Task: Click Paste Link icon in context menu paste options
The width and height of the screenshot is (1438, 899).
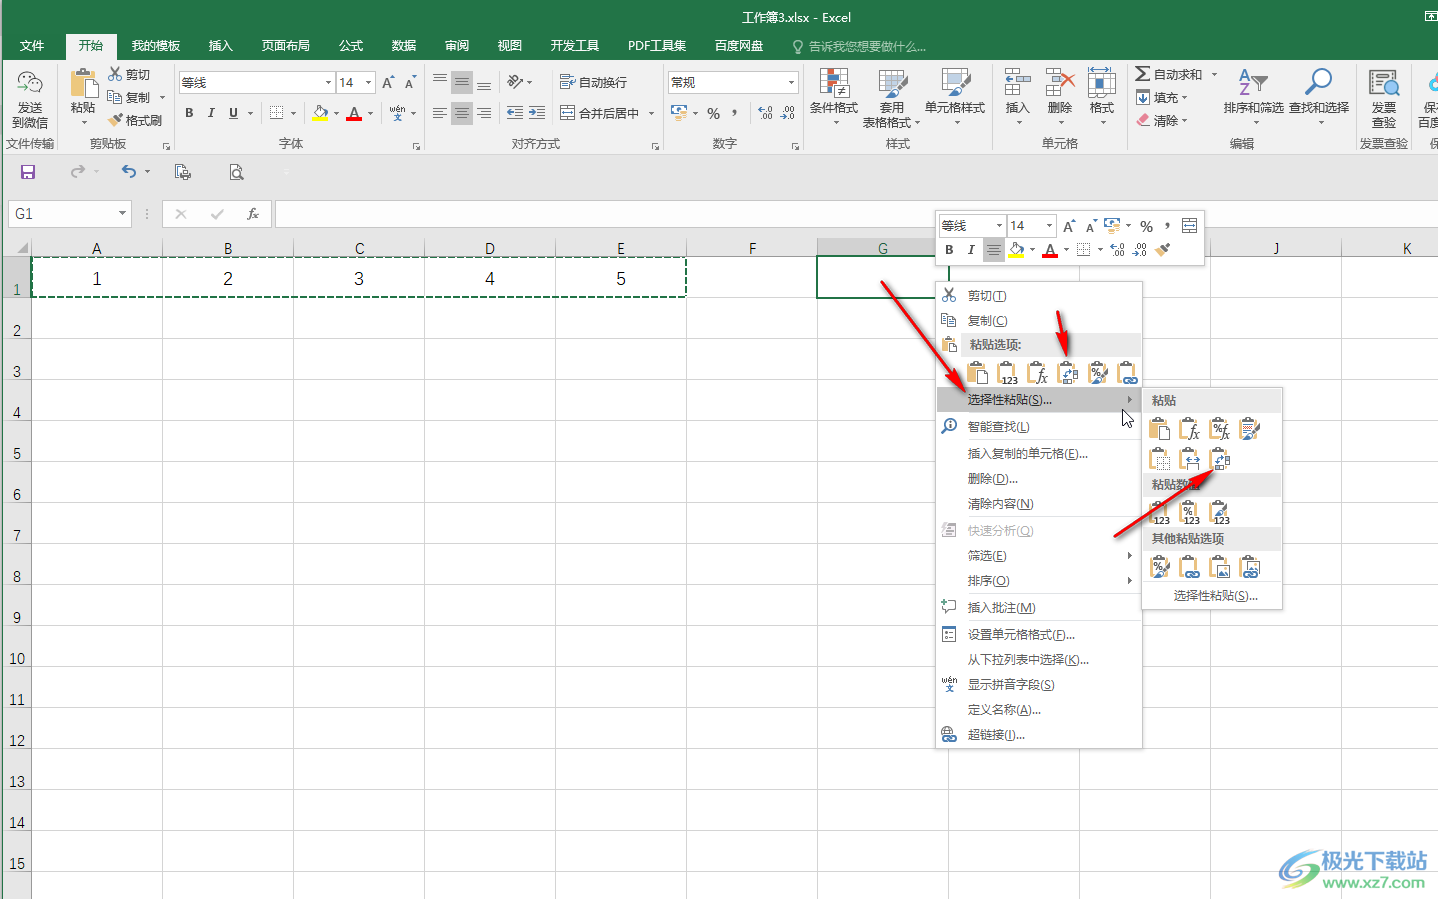Action: click(1127, 373)
